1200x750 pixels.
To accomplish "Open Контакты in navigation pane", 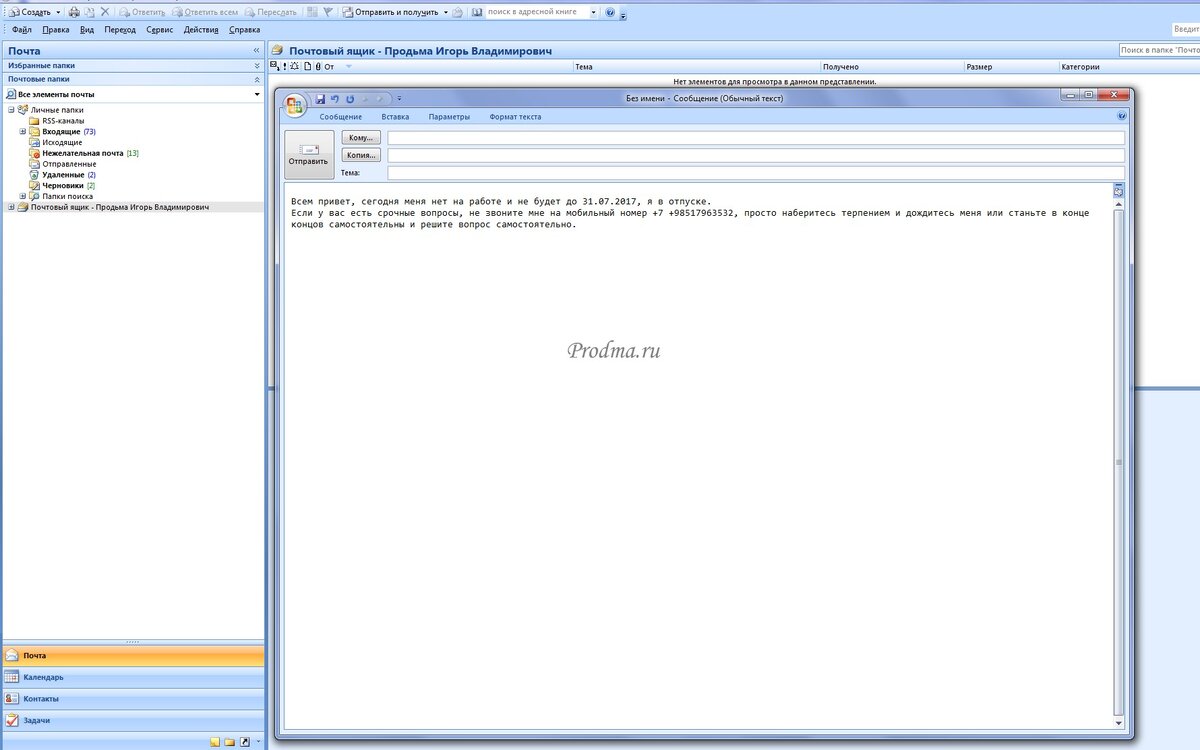I will click(133, 699).
